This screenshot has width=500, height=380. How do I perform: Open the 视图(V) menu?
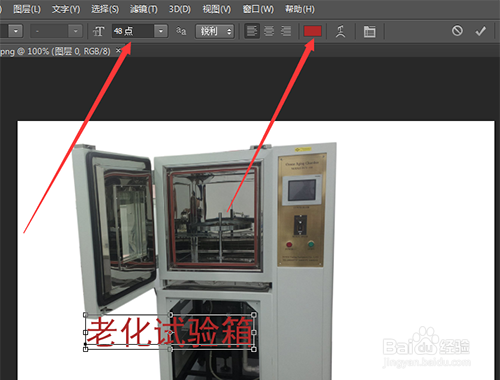[x=217, y=9]
